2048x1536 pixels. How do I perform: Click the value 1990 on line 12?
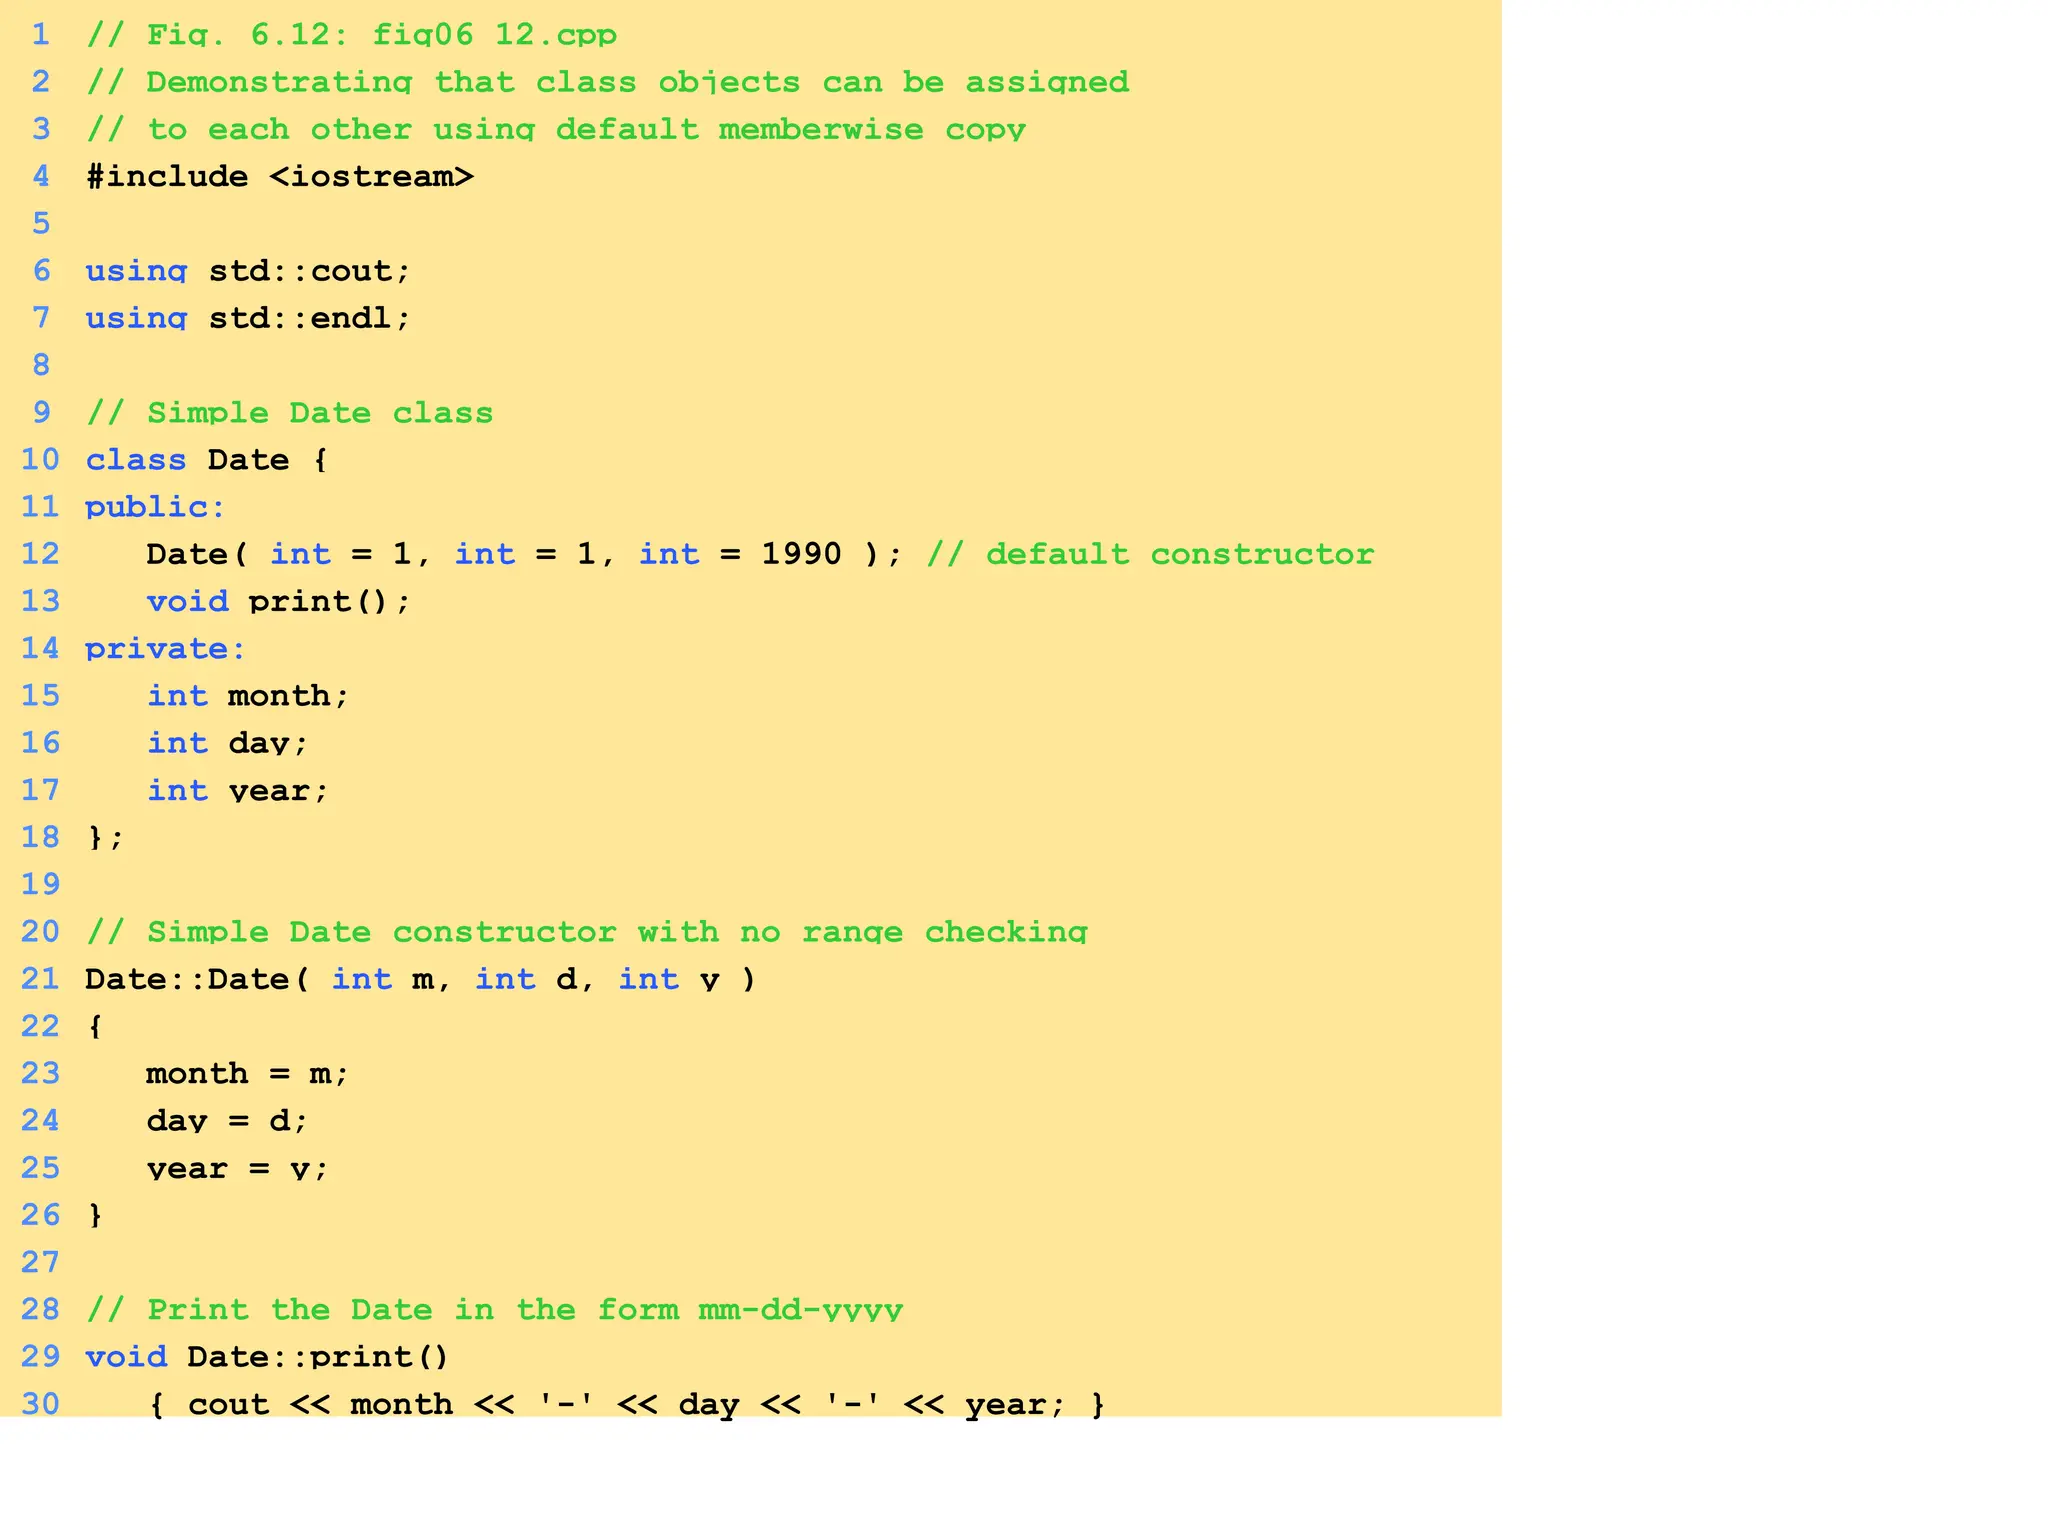(x=801, y=554)
